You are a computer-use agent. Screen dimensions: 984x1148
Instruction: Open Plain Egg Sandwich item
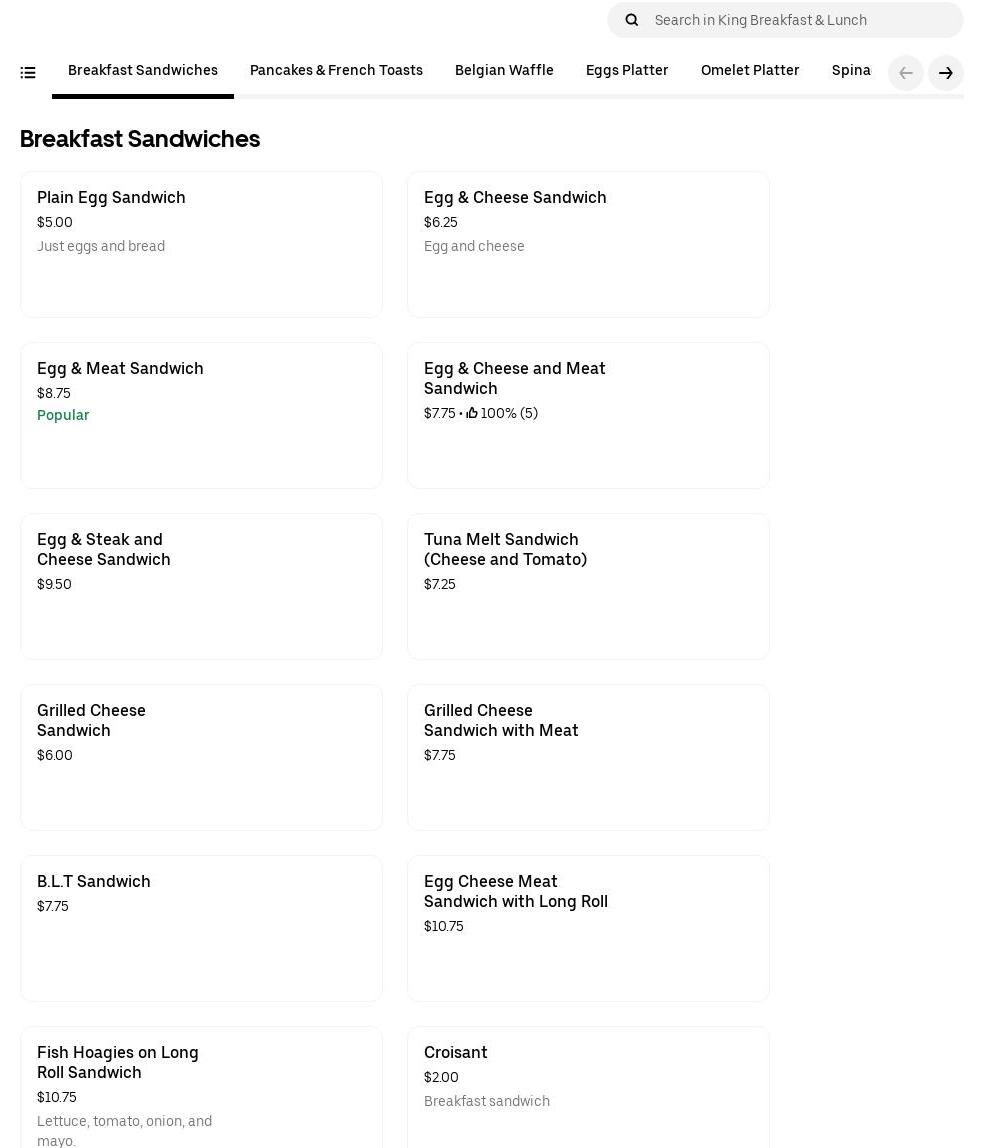point(201,244)
